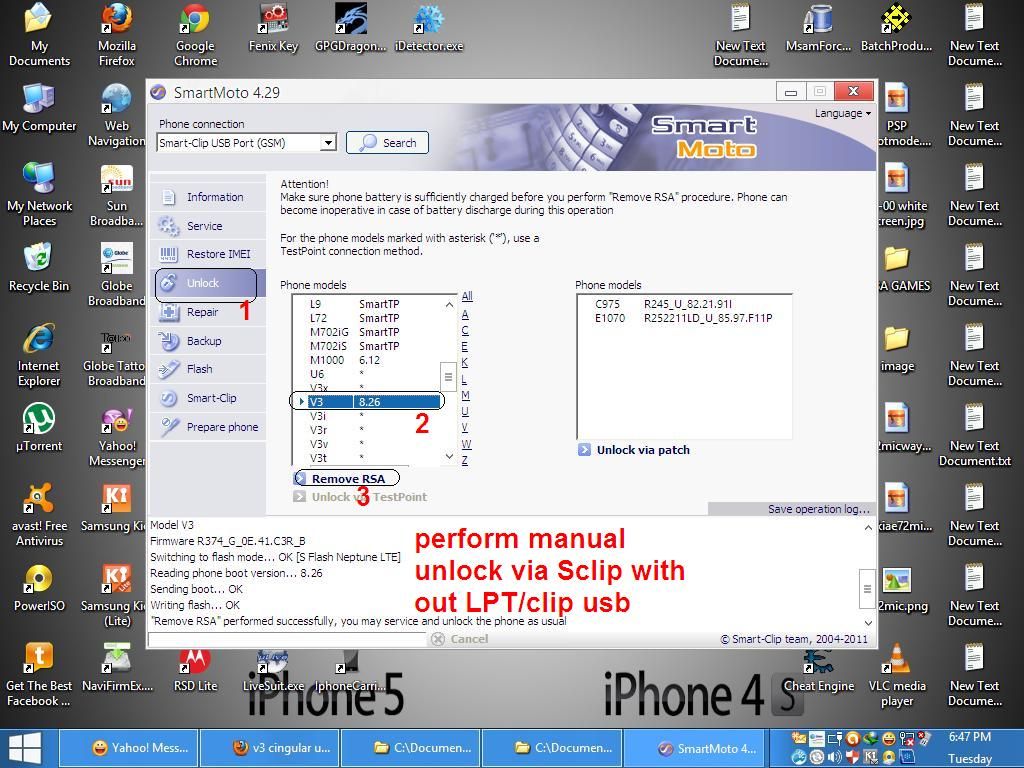Select the Restore IMEI sidebar item
Image resolution: width=1024 pixels, height=768 pixels.
click(208, 254)
